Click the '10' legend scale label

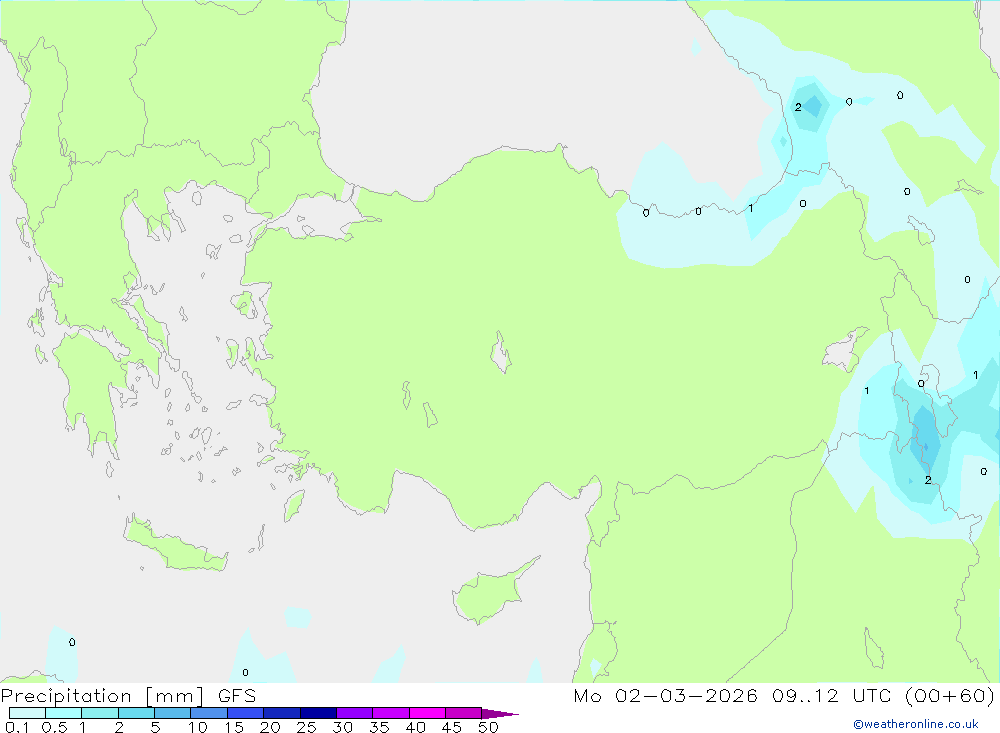[x=198, y=727]
